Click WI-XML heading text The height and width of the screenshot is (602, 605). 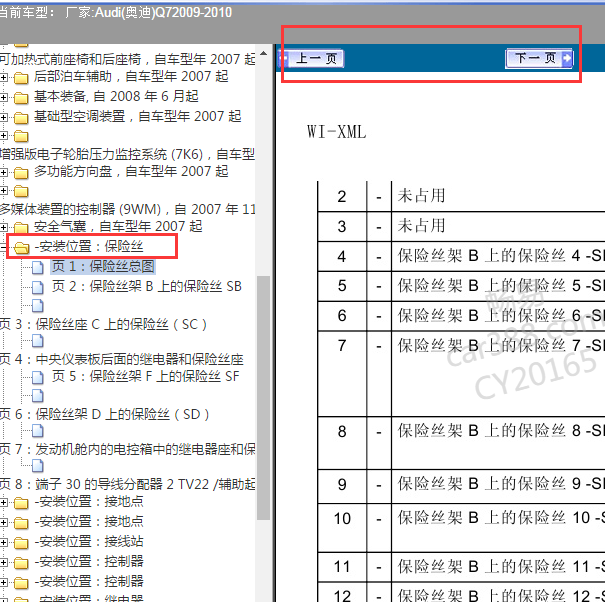[x=336, y=132]
